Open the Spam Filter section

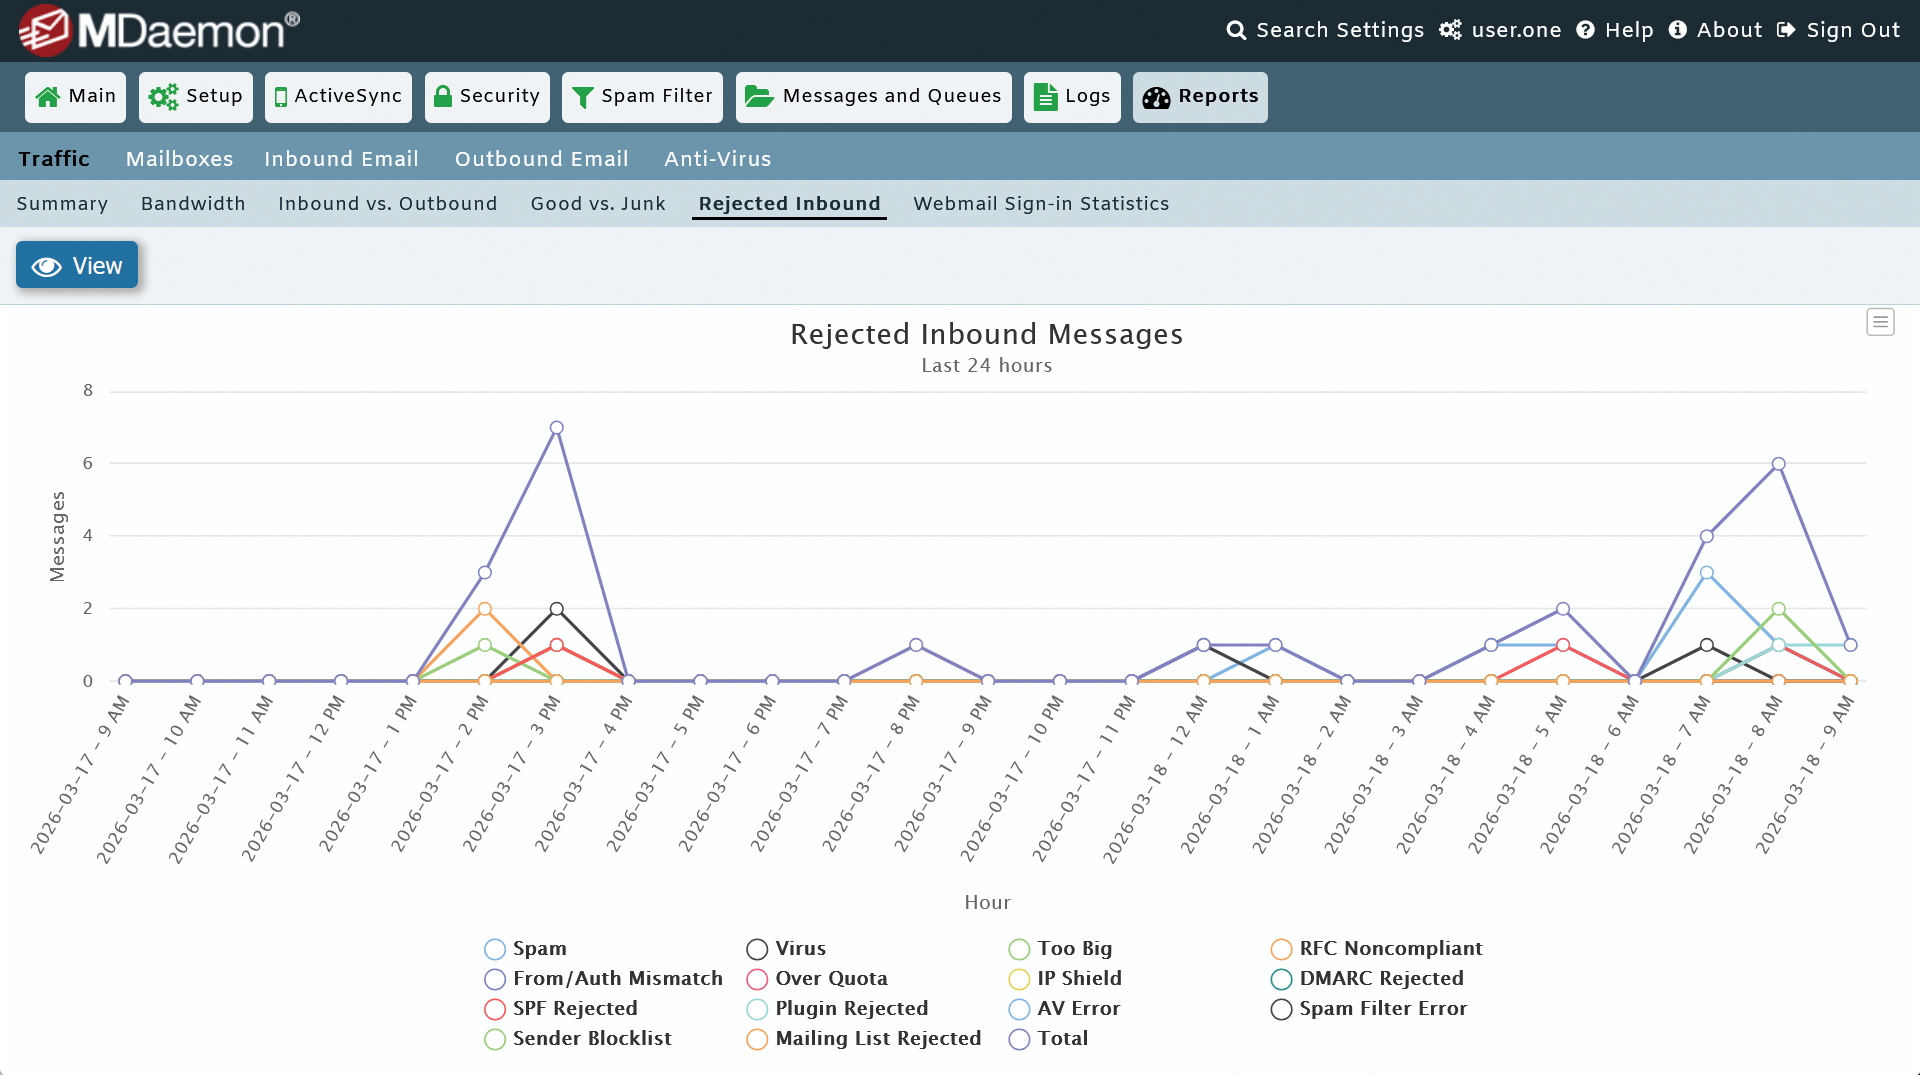642,96
